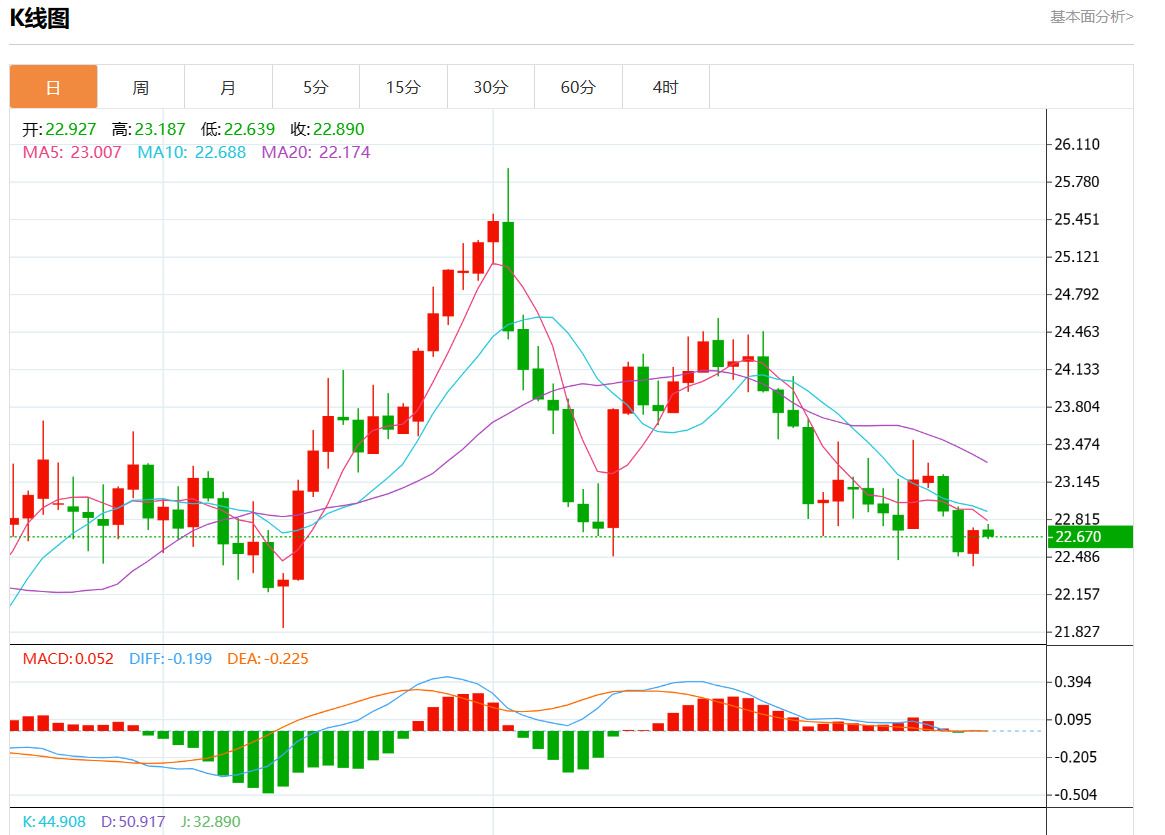The image size is (1165, 835).
Task: Click the 26.110 price axis label
Action: 1077,144
